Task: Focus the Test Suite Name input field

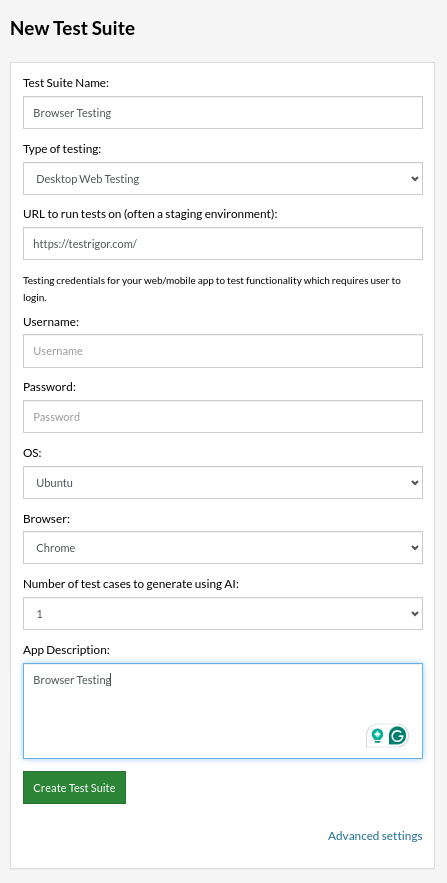Action: (x=223, y=113)
